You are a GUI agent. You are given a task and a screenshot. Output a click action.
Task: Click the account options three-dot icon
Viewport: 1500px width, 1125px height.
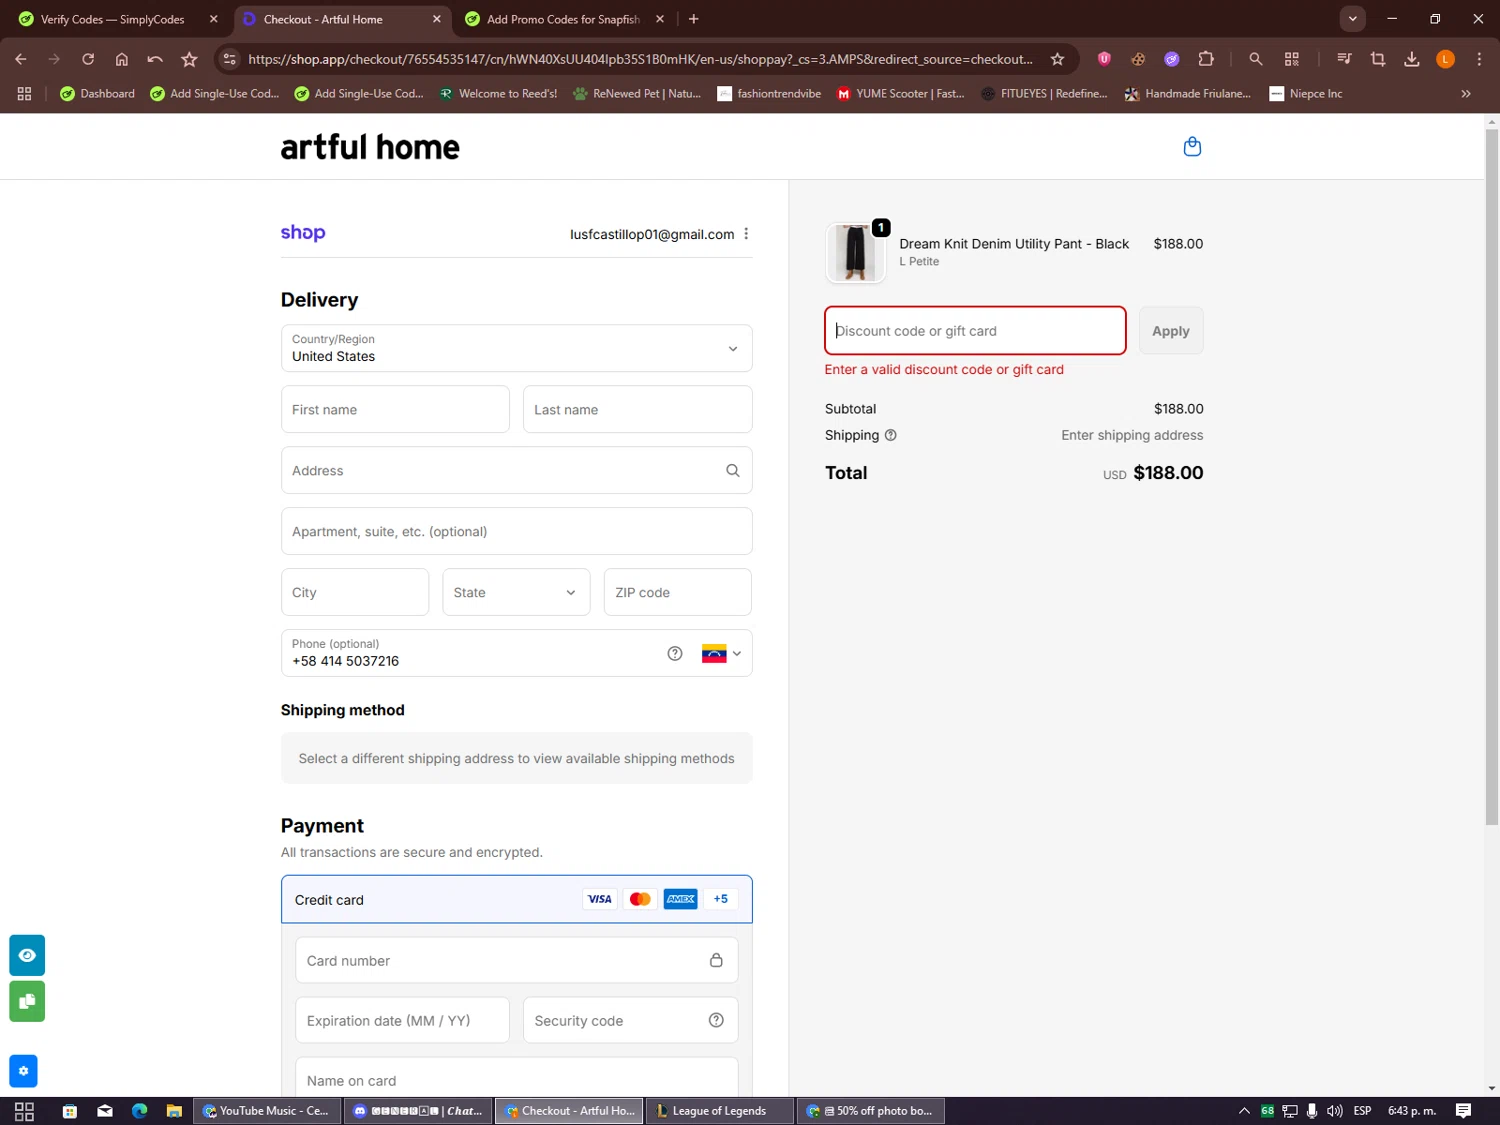coord(746,234)
